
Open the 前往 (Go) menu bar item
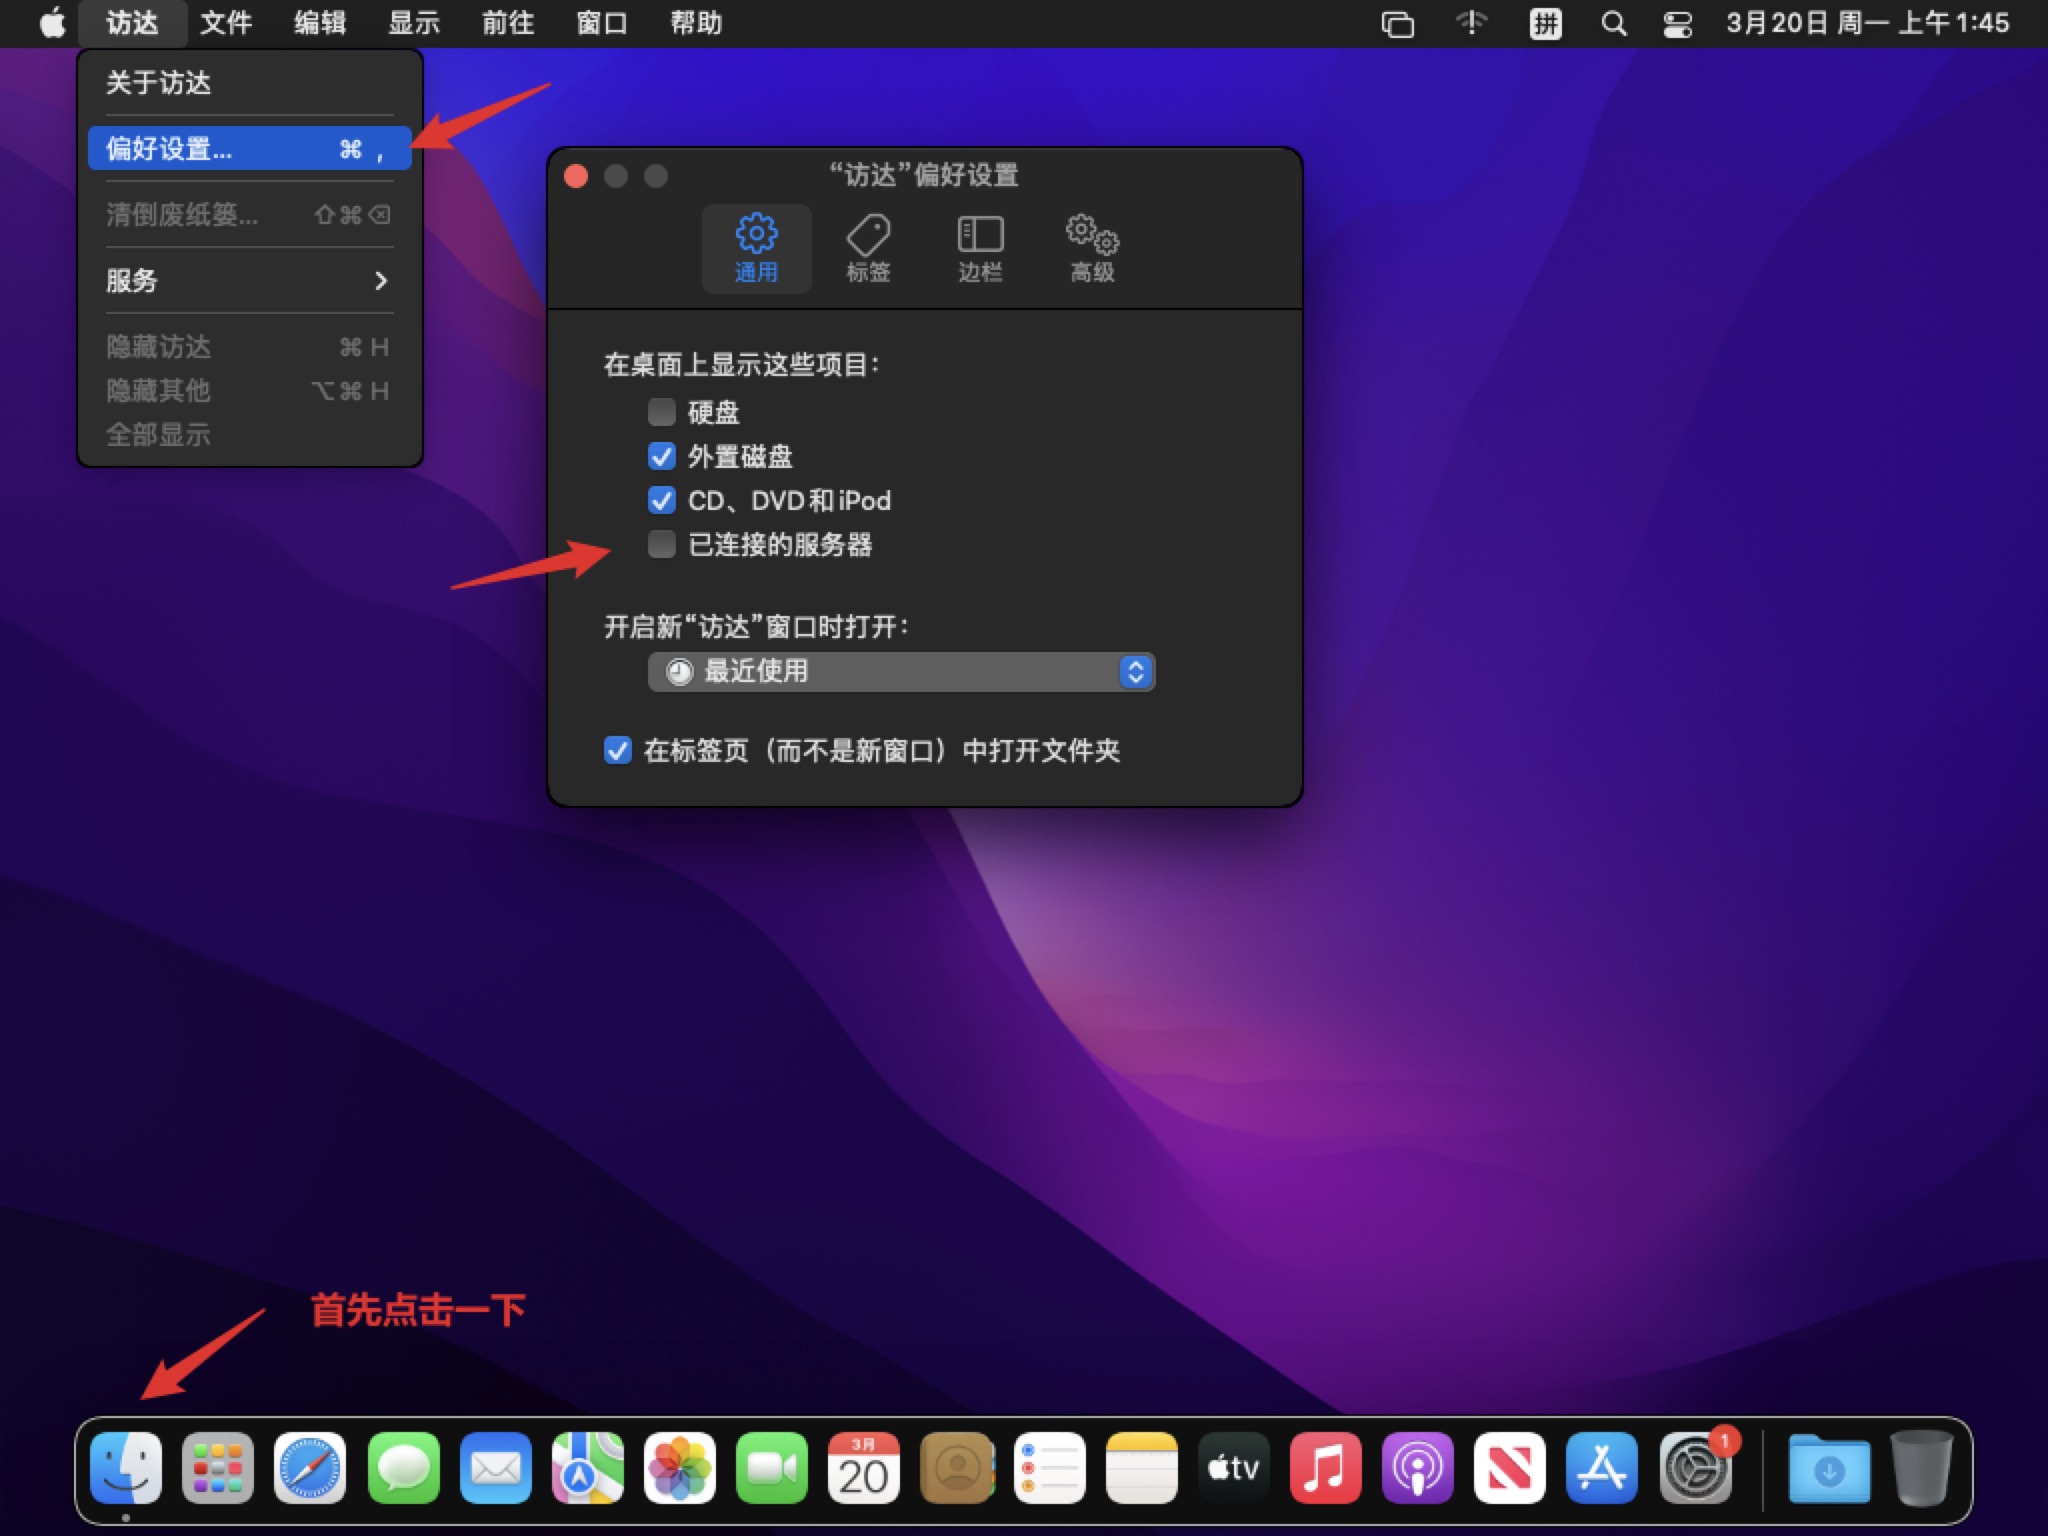pos(508,23)
